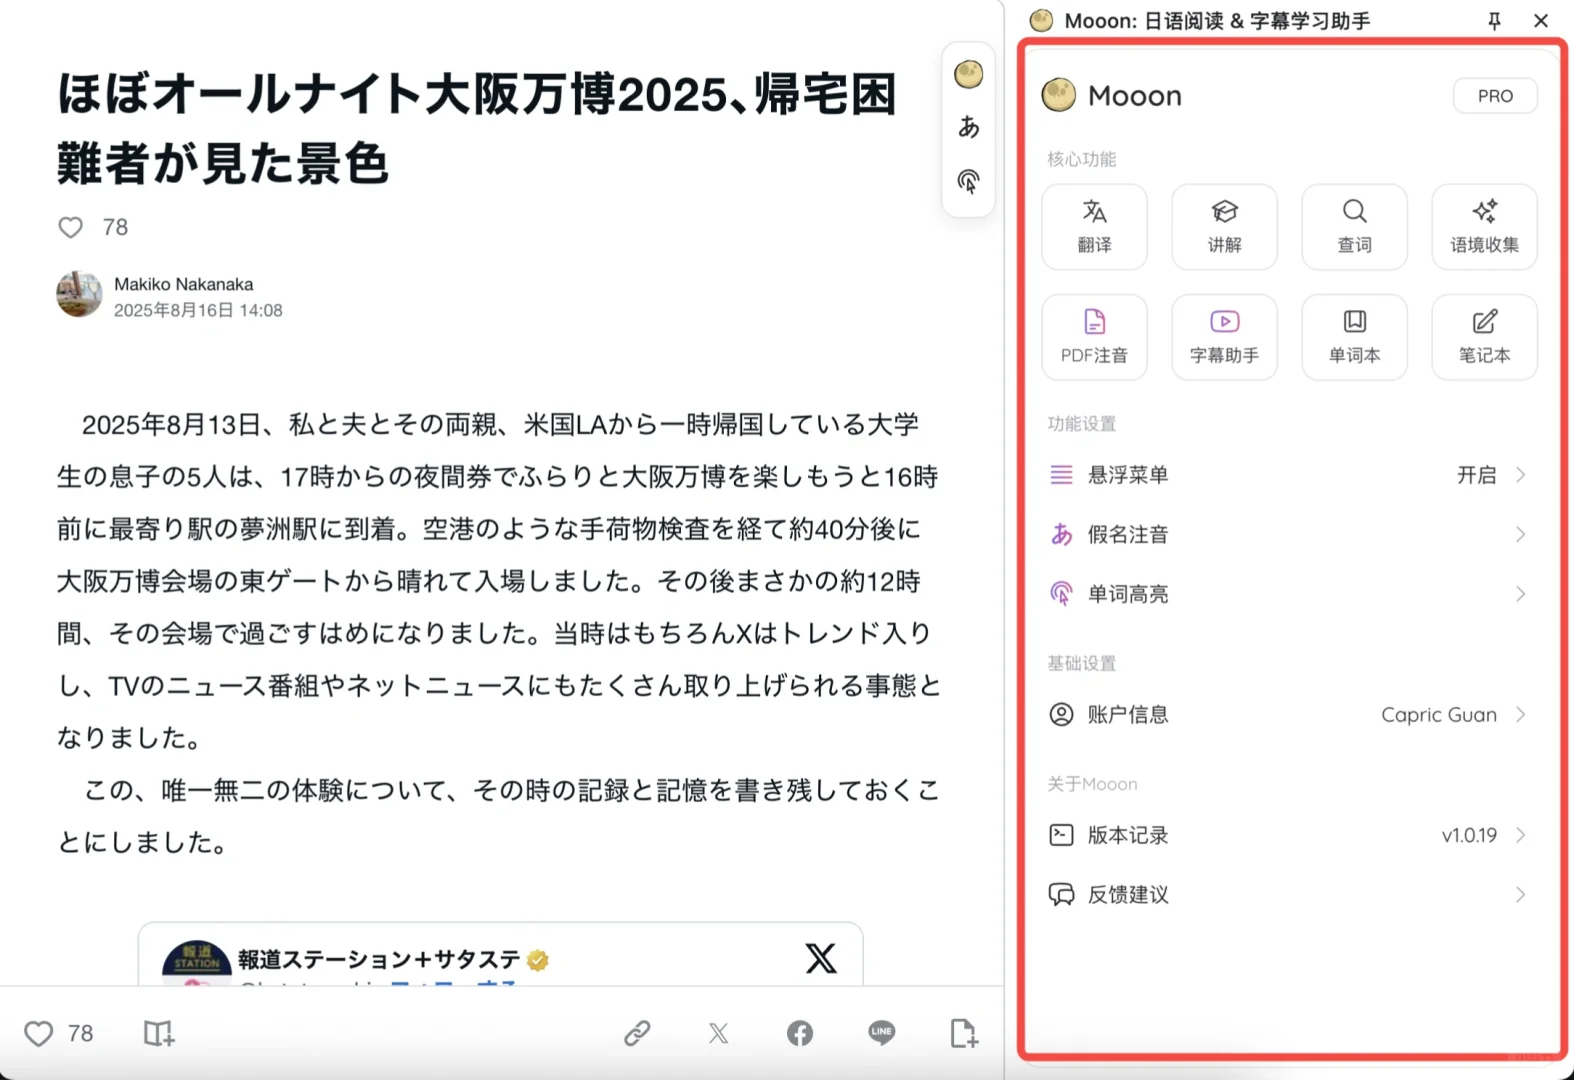The width and height of the screenshot is (1574, 1080).
Task: Add article to magazine icon in bottom bar
Action: [x=158, y=1033]
